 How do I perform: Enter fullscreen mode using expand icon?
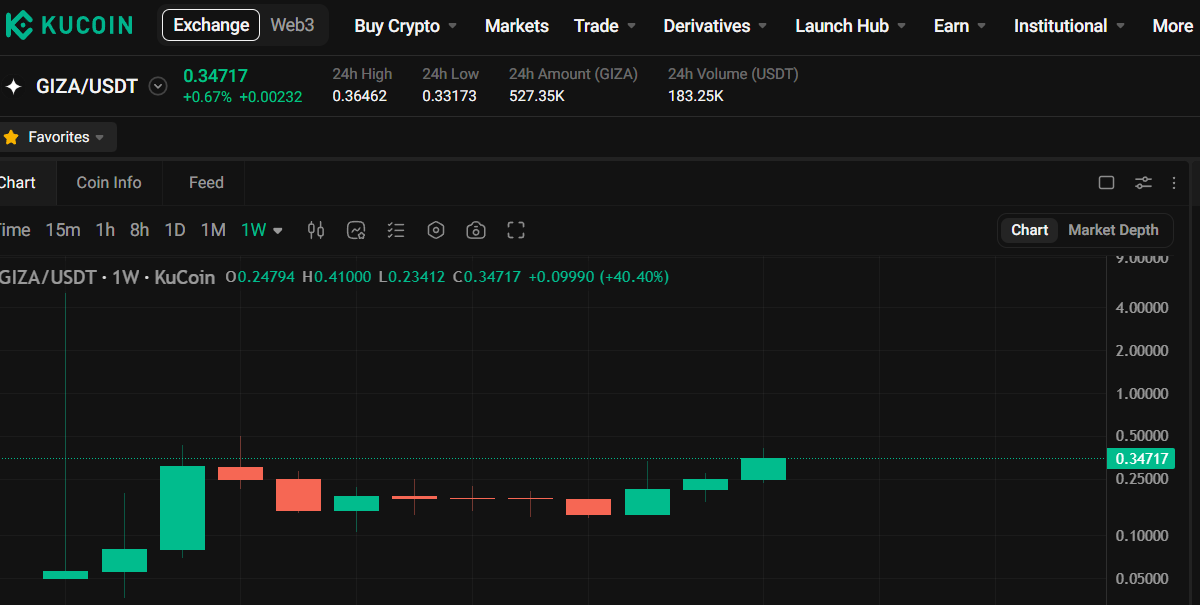(516, 230)
